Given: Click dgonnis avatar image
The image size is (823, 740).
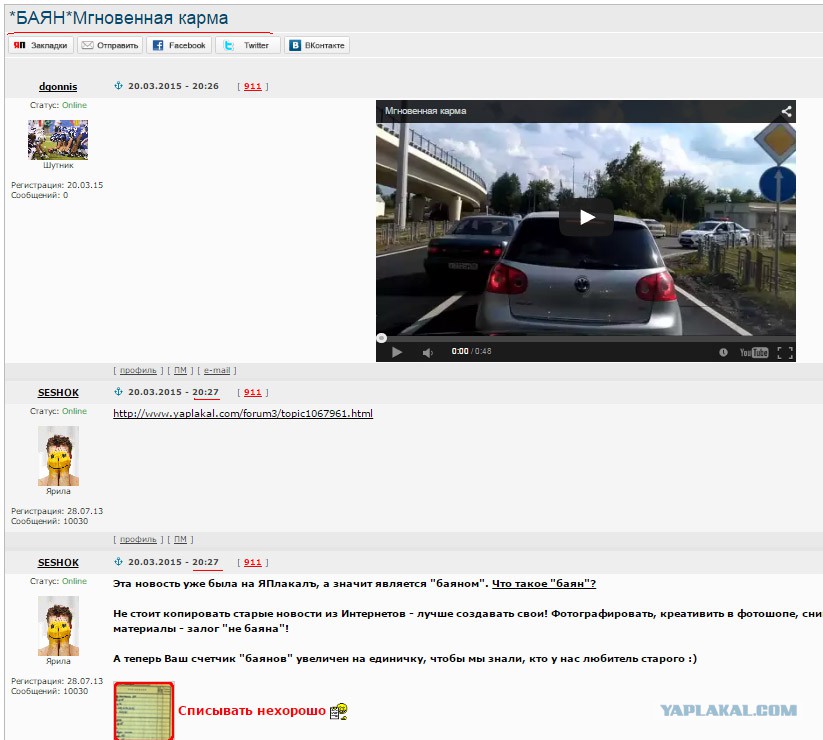Looking at the screenshot, I should click(x=58, y=140).
